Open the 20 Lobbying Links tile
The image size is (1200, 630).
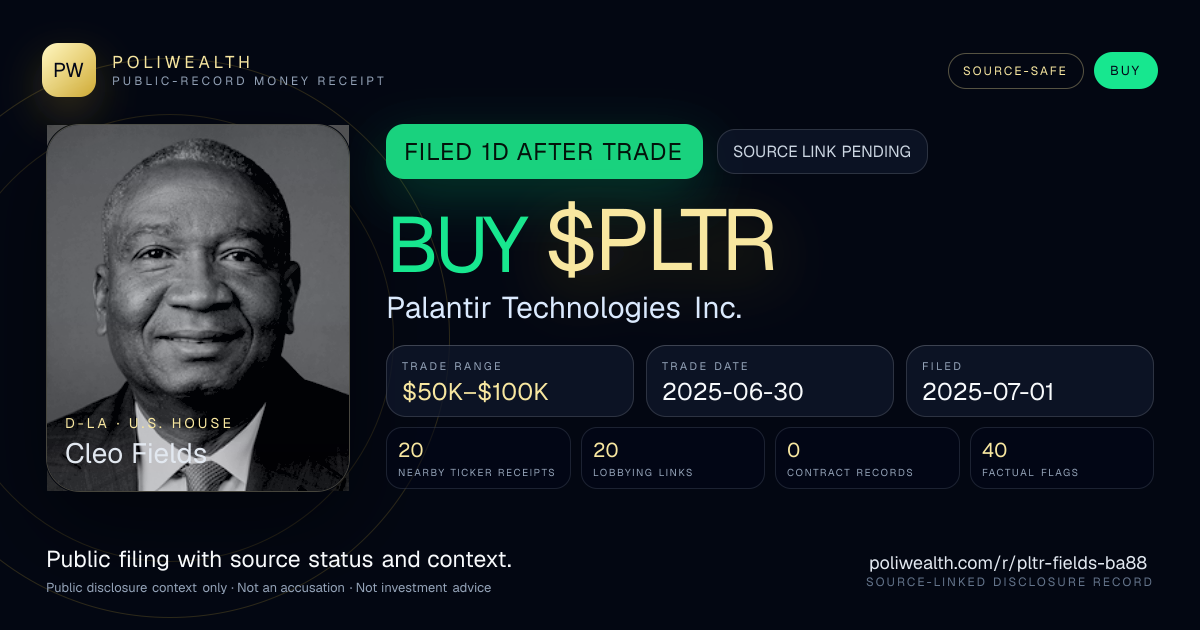pyautogui.click(x=672, y=458)
